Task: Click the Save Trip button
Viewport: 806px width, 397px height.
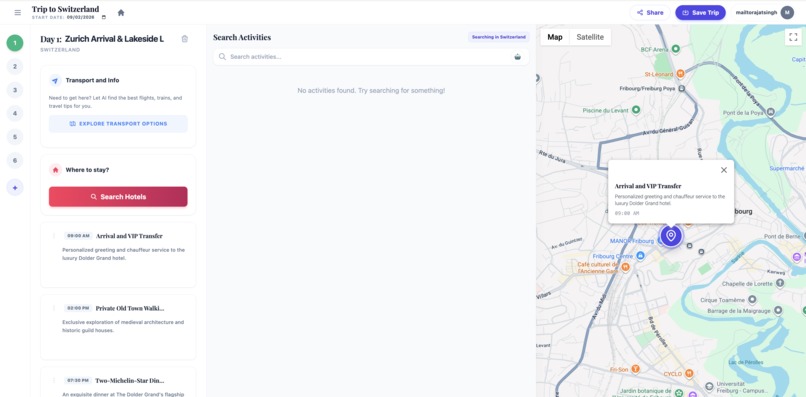Action: pyautogui.click(x=700, y=12)
